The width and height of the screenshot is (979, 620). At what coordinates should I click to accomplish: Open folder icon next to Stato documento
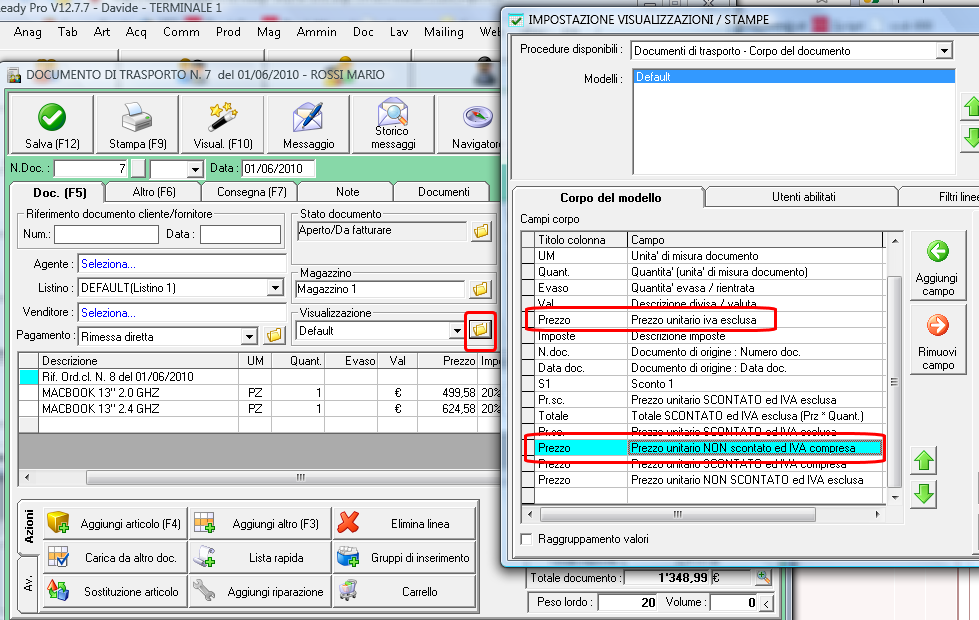481,231
